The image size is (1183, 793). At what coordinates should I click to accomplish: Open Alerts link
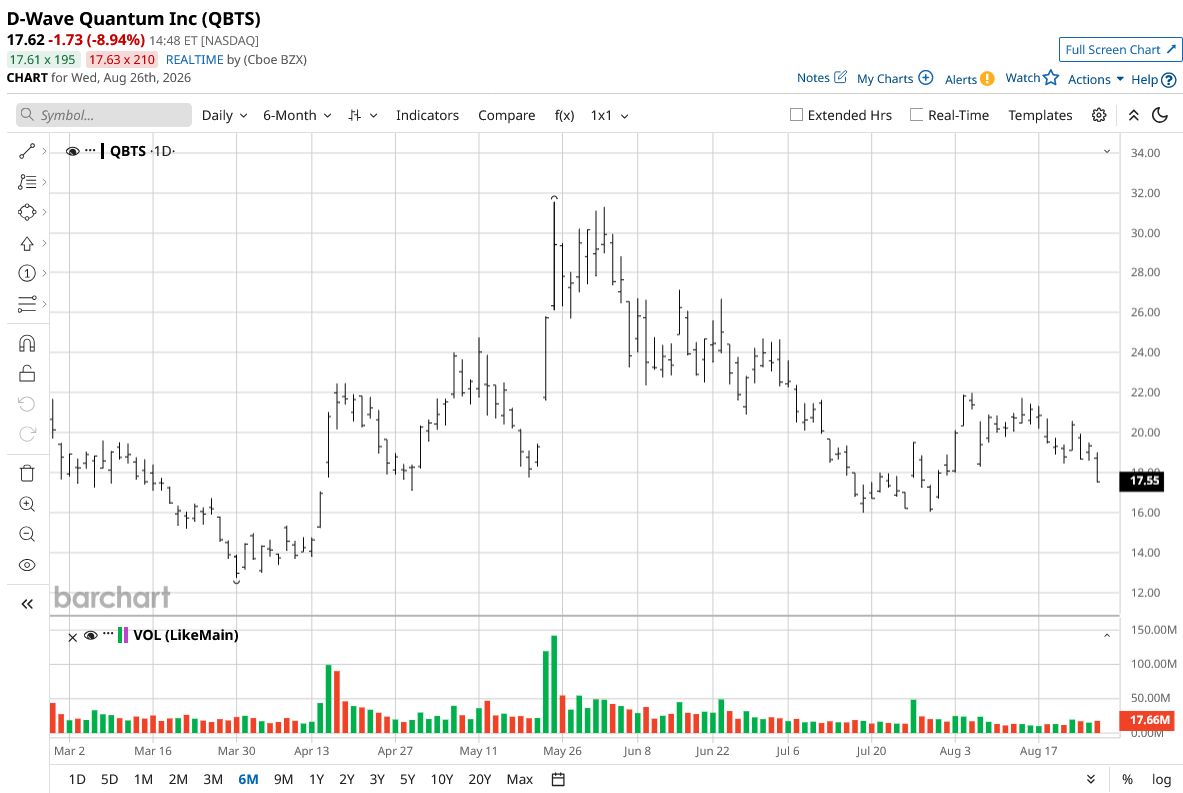click(x=969, y=79)
